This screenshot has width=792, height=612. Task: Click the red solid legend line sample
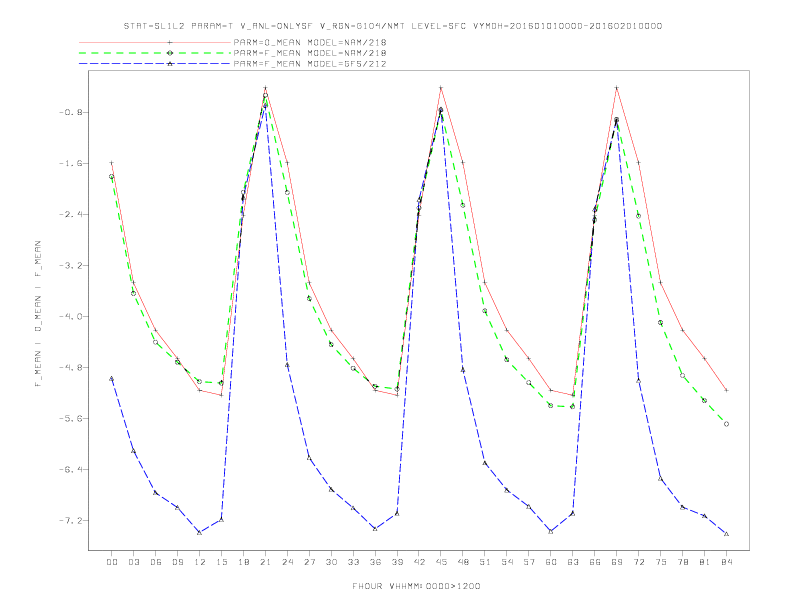tap(155, 42)
